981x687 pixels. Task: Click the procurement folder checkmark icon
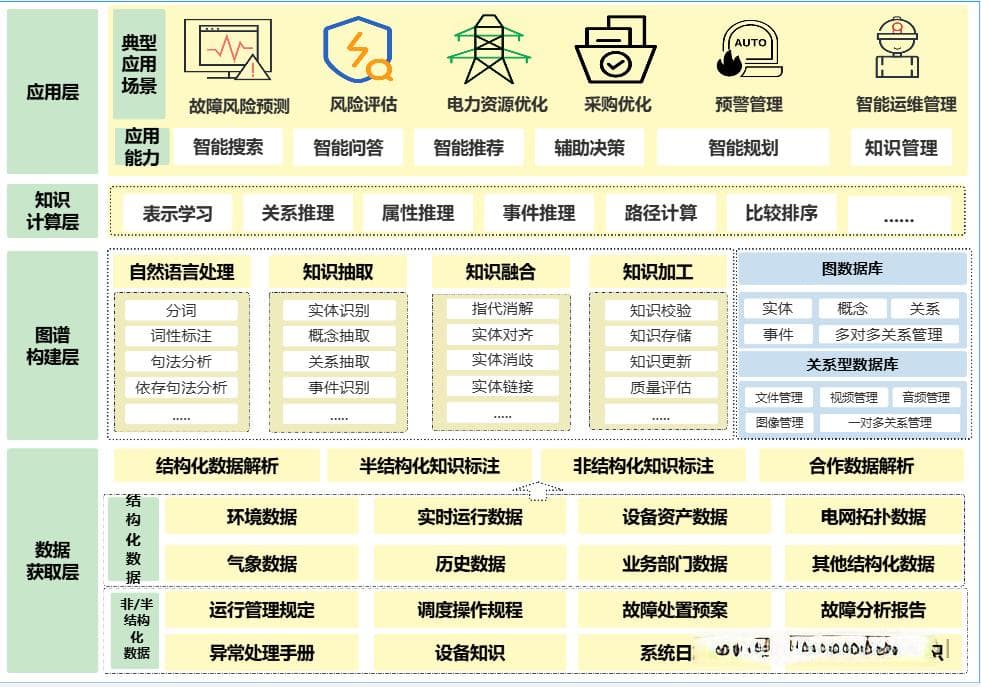click(615, 50)
